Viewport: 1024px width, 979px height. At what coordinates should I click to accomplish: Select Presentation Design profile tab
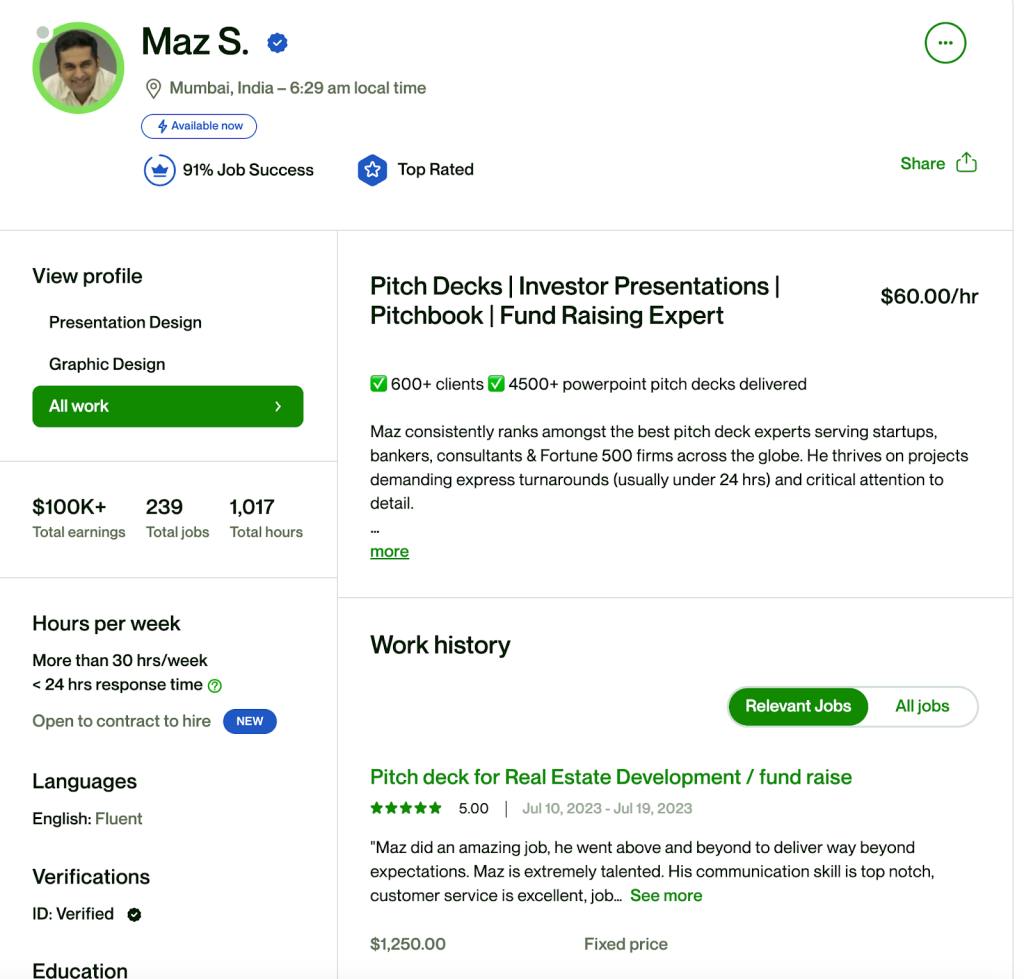click(125, 322)
